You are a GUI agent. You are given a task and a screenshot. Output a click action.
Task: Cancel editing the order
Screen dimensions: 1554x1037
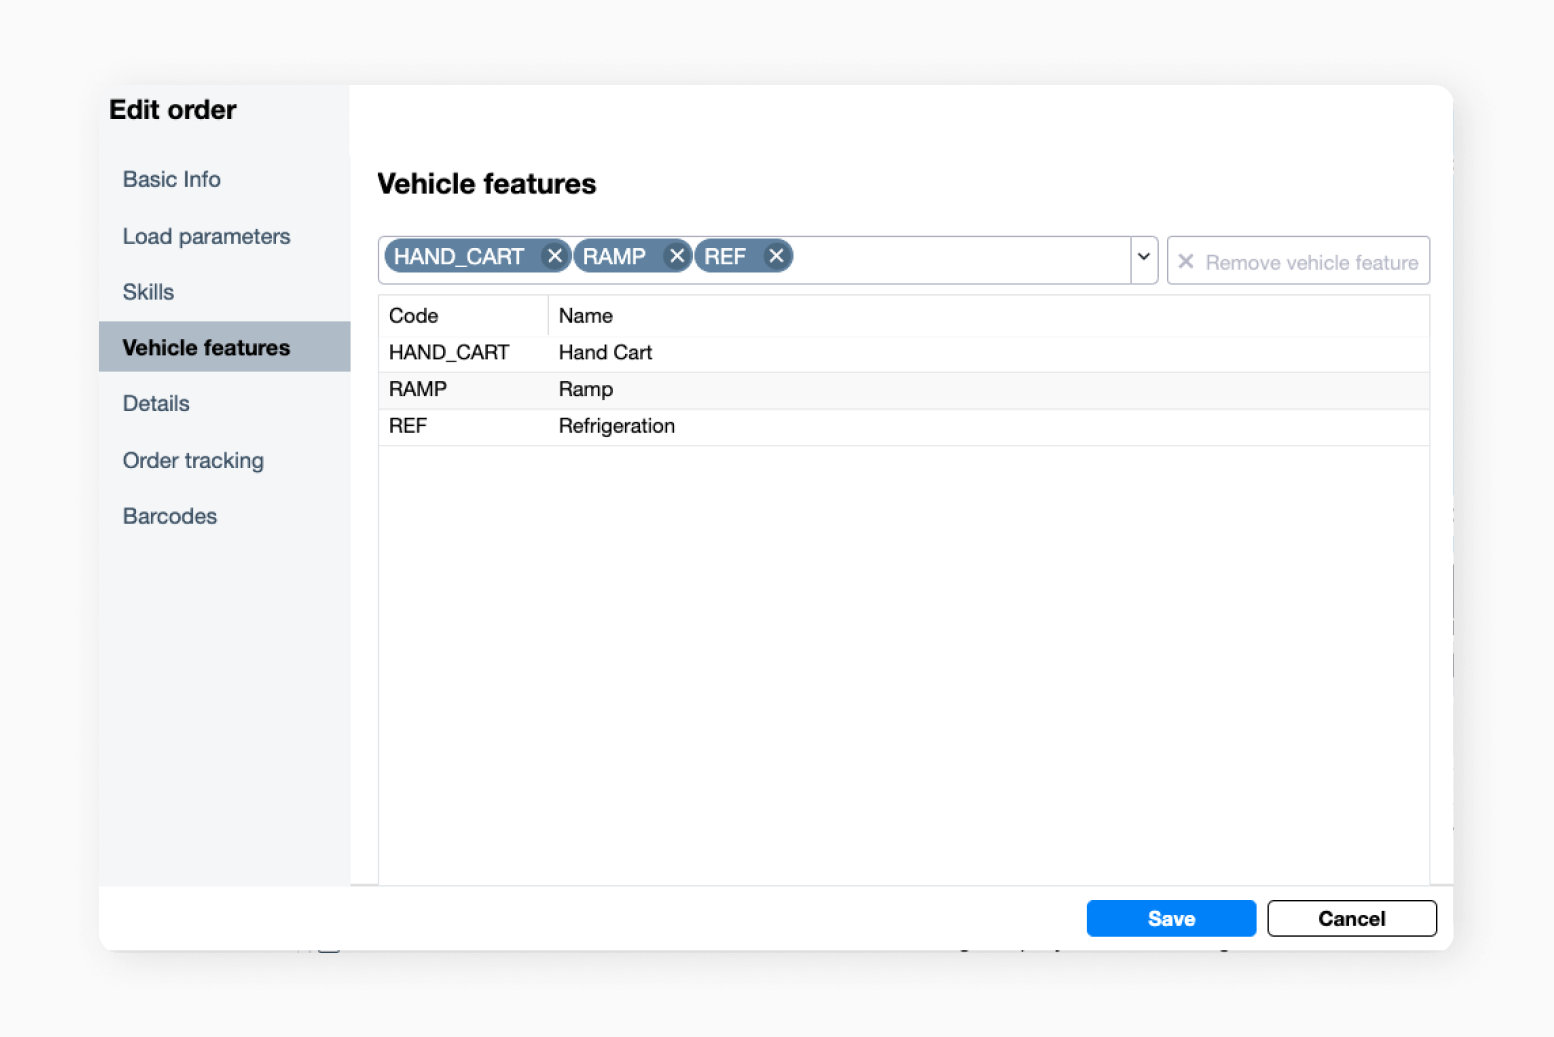(x=1351, y=918)
